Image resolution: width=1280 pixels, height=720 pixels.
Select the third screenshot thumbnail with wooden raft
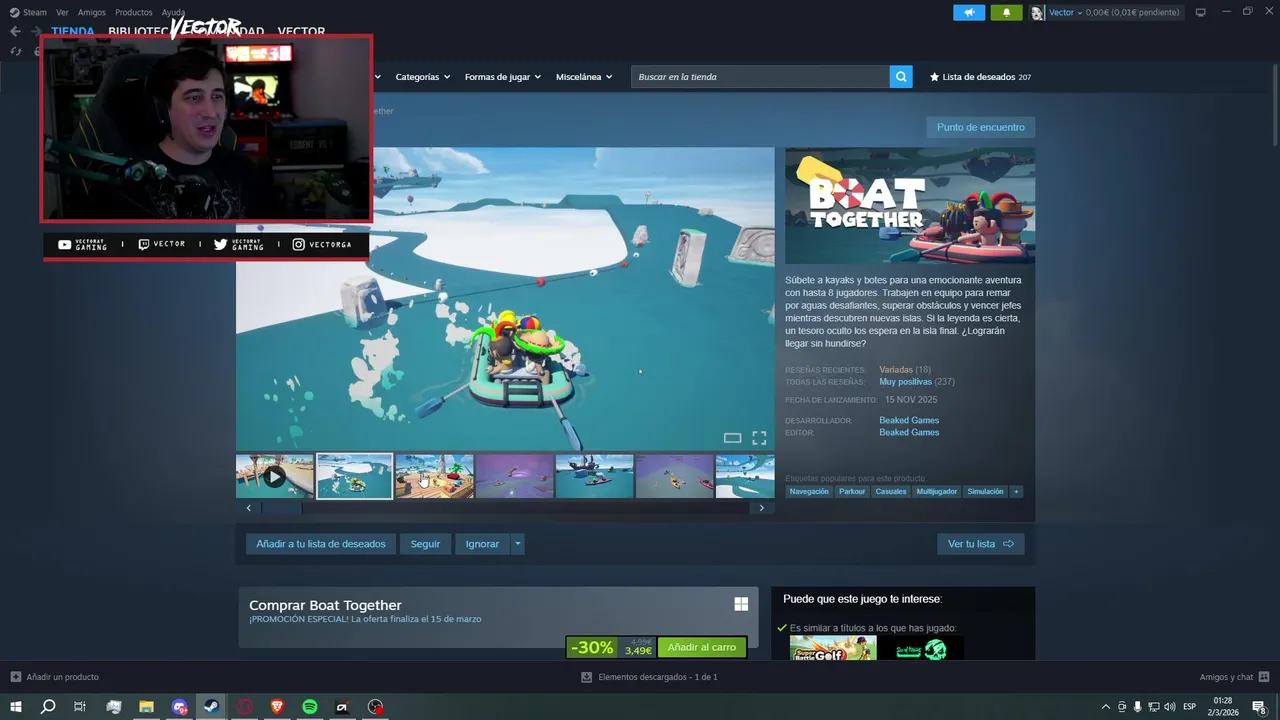click(434, 476)
